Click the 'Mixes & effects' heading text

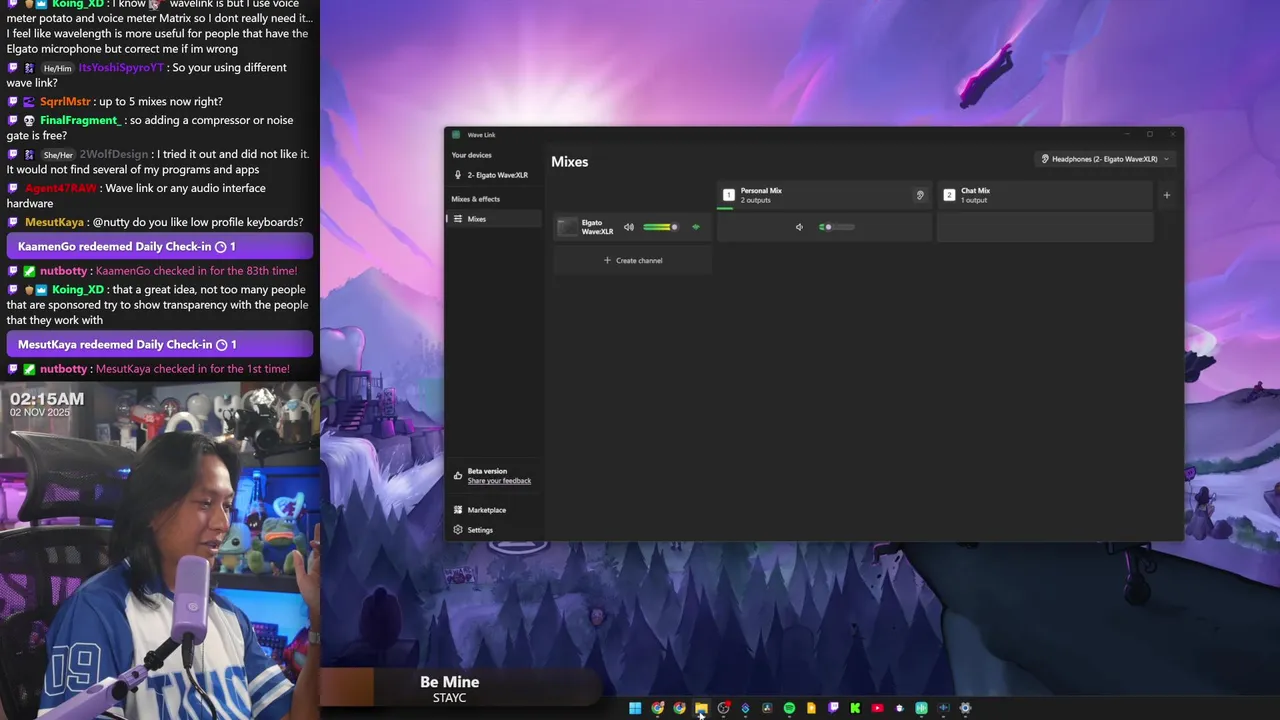click(x=475, y=199)
